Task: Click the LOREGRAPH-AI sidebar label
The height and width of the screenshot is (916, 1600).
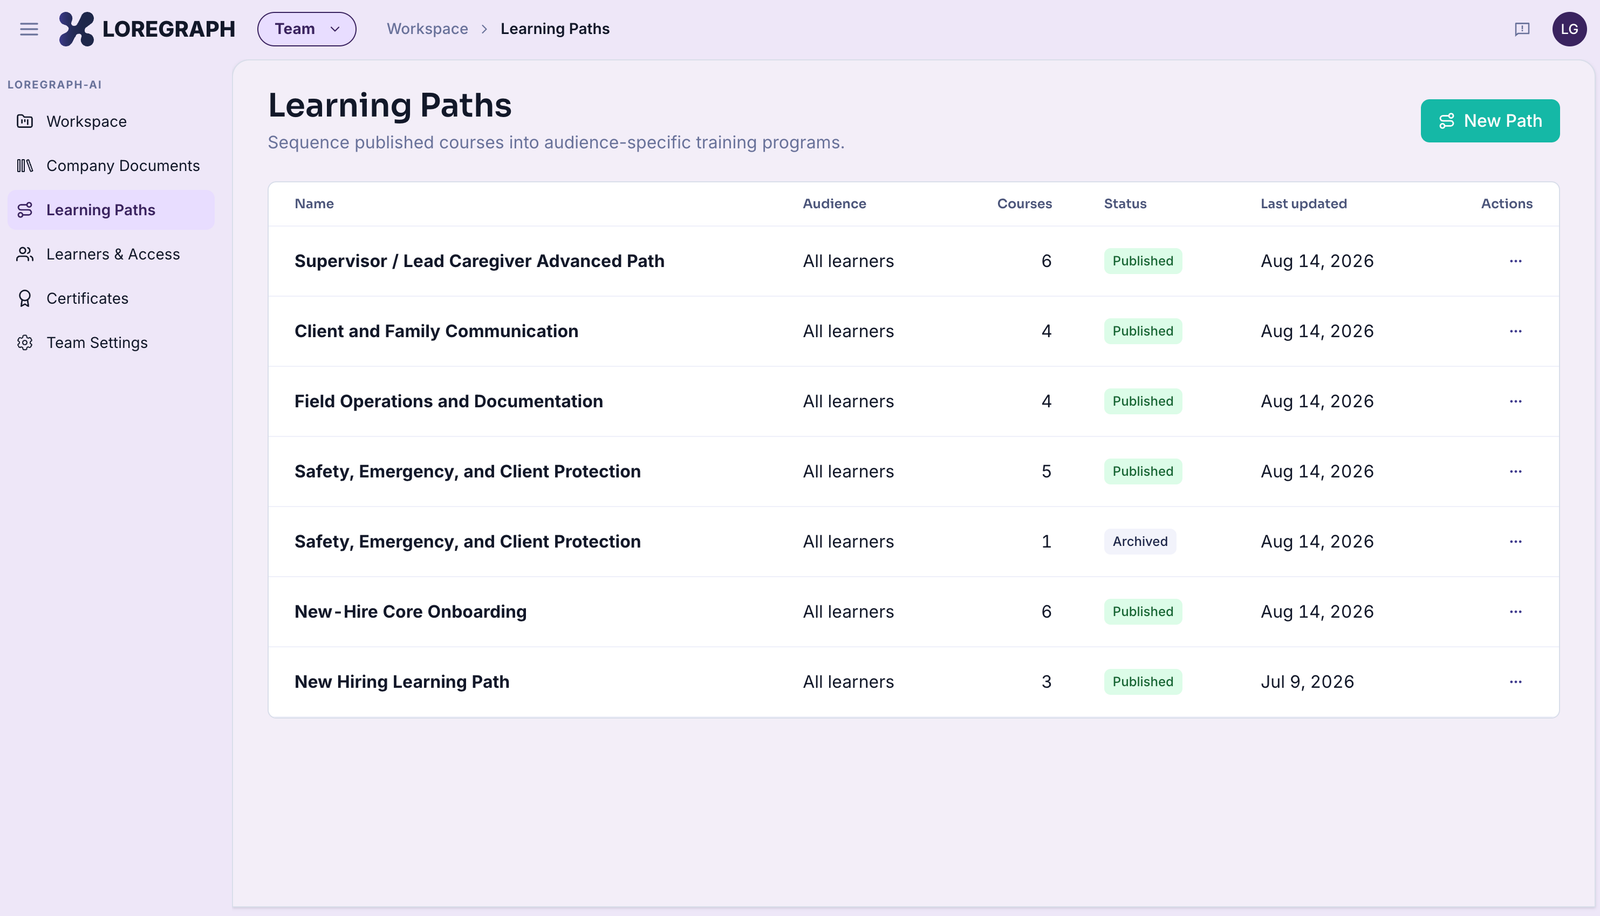Action: [x=55, y=85]
